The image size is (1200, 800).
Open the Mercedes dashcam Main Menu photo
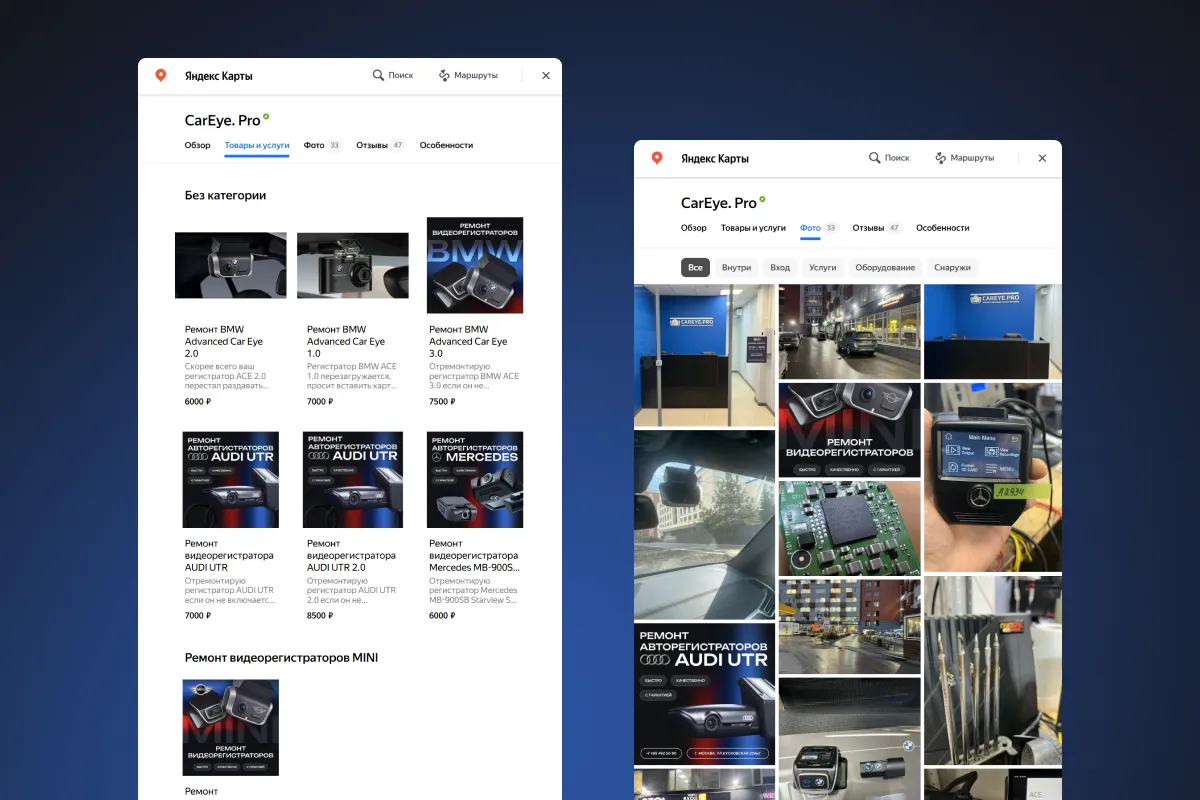pos(993,476)
